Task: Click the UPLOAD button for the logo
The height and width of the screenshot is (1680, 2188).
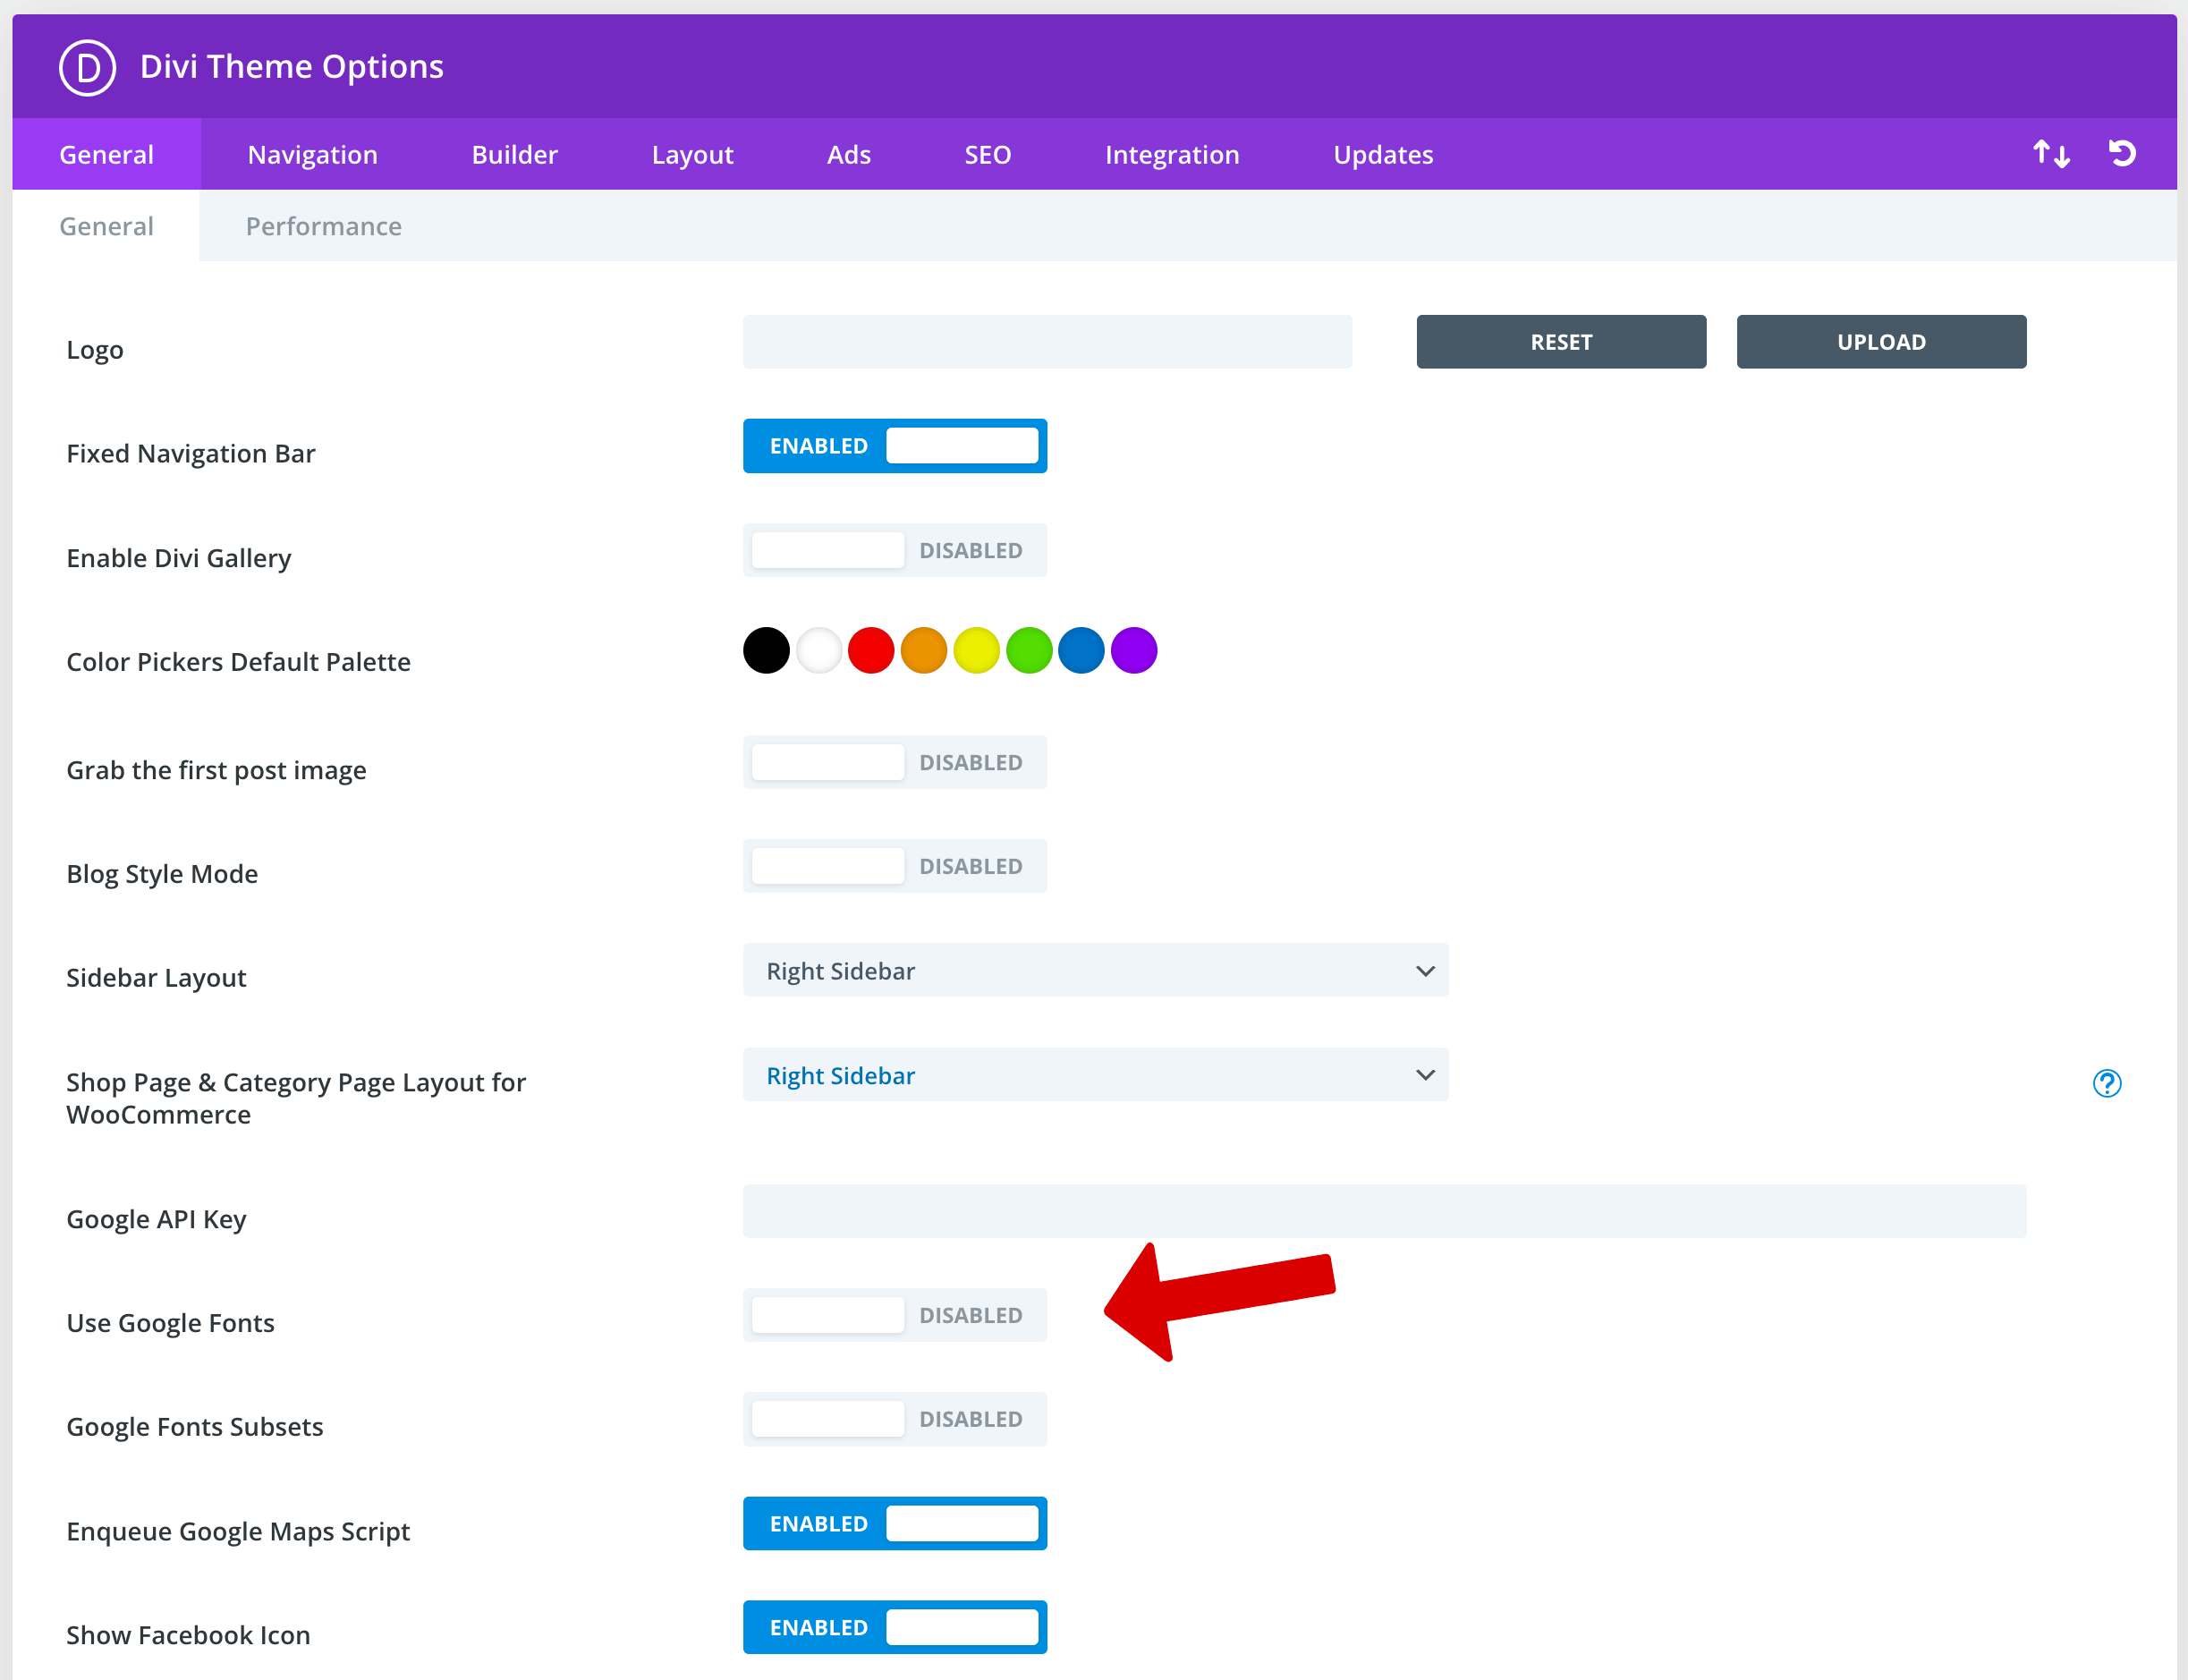Action: pyautogui.click(x=1881, y=341)
